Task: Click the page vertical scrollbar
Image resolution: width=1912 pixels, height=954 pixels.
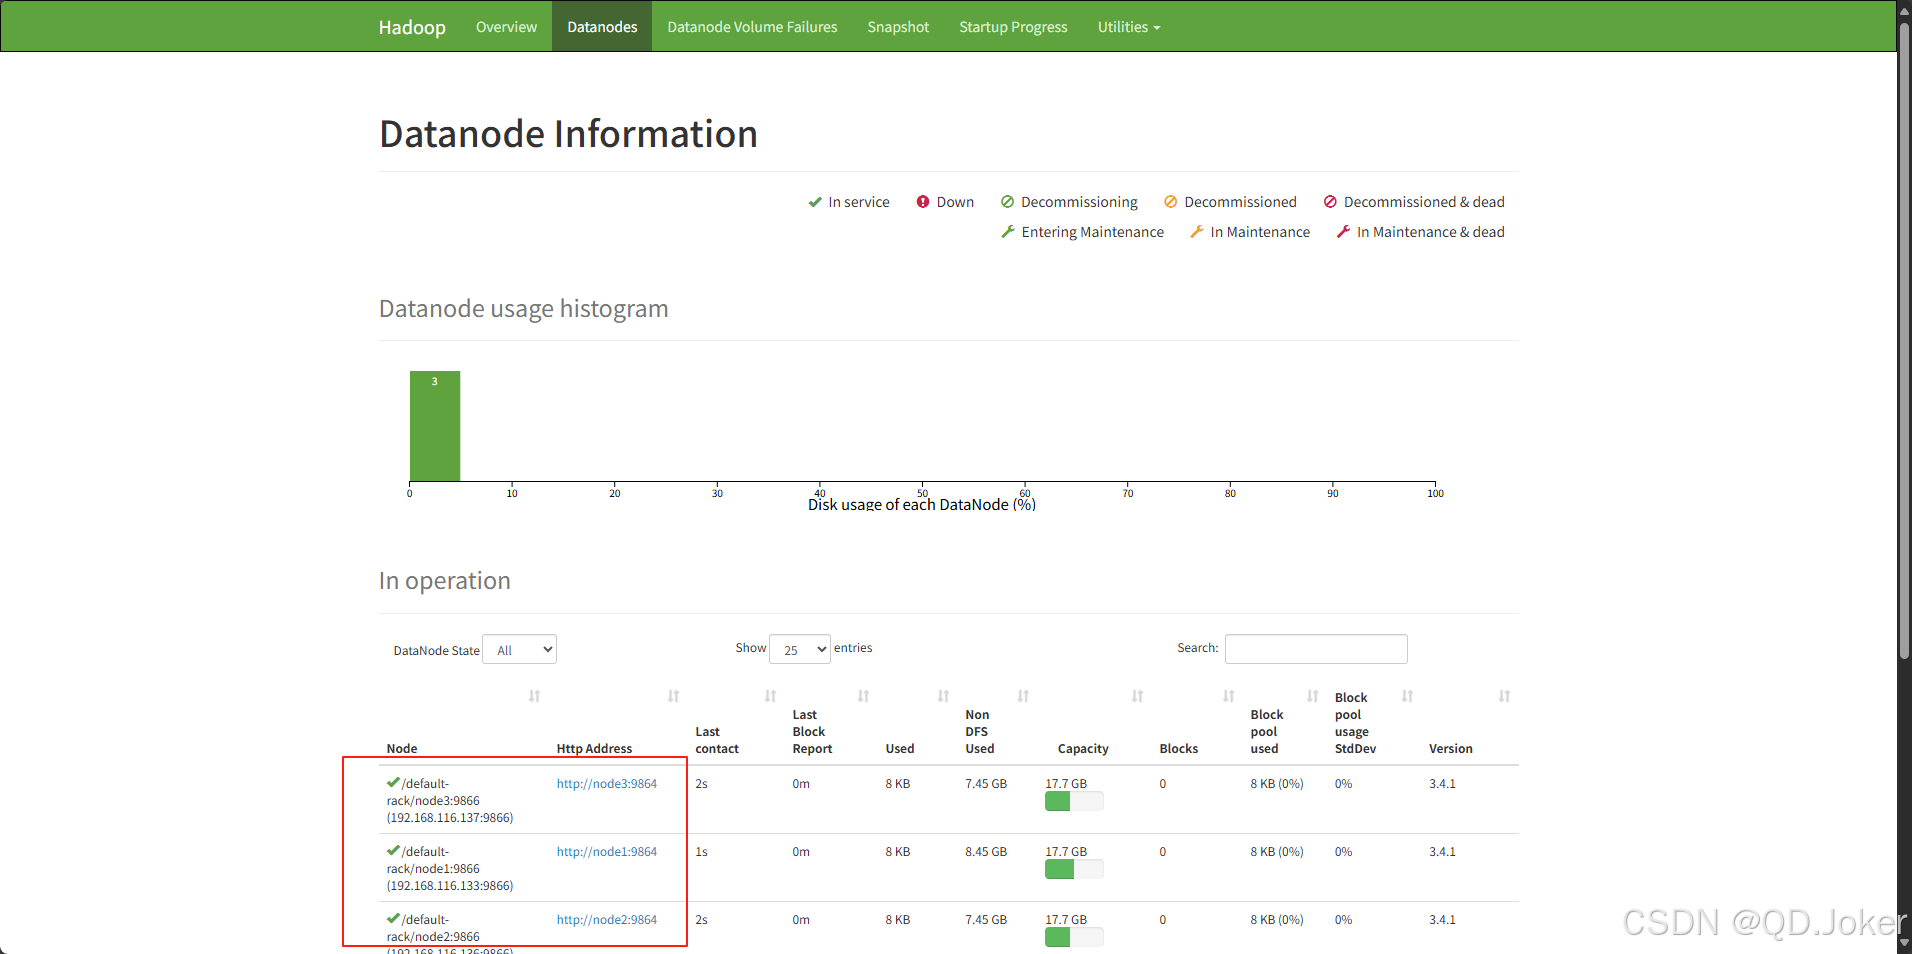Action: coord(1904,340)
